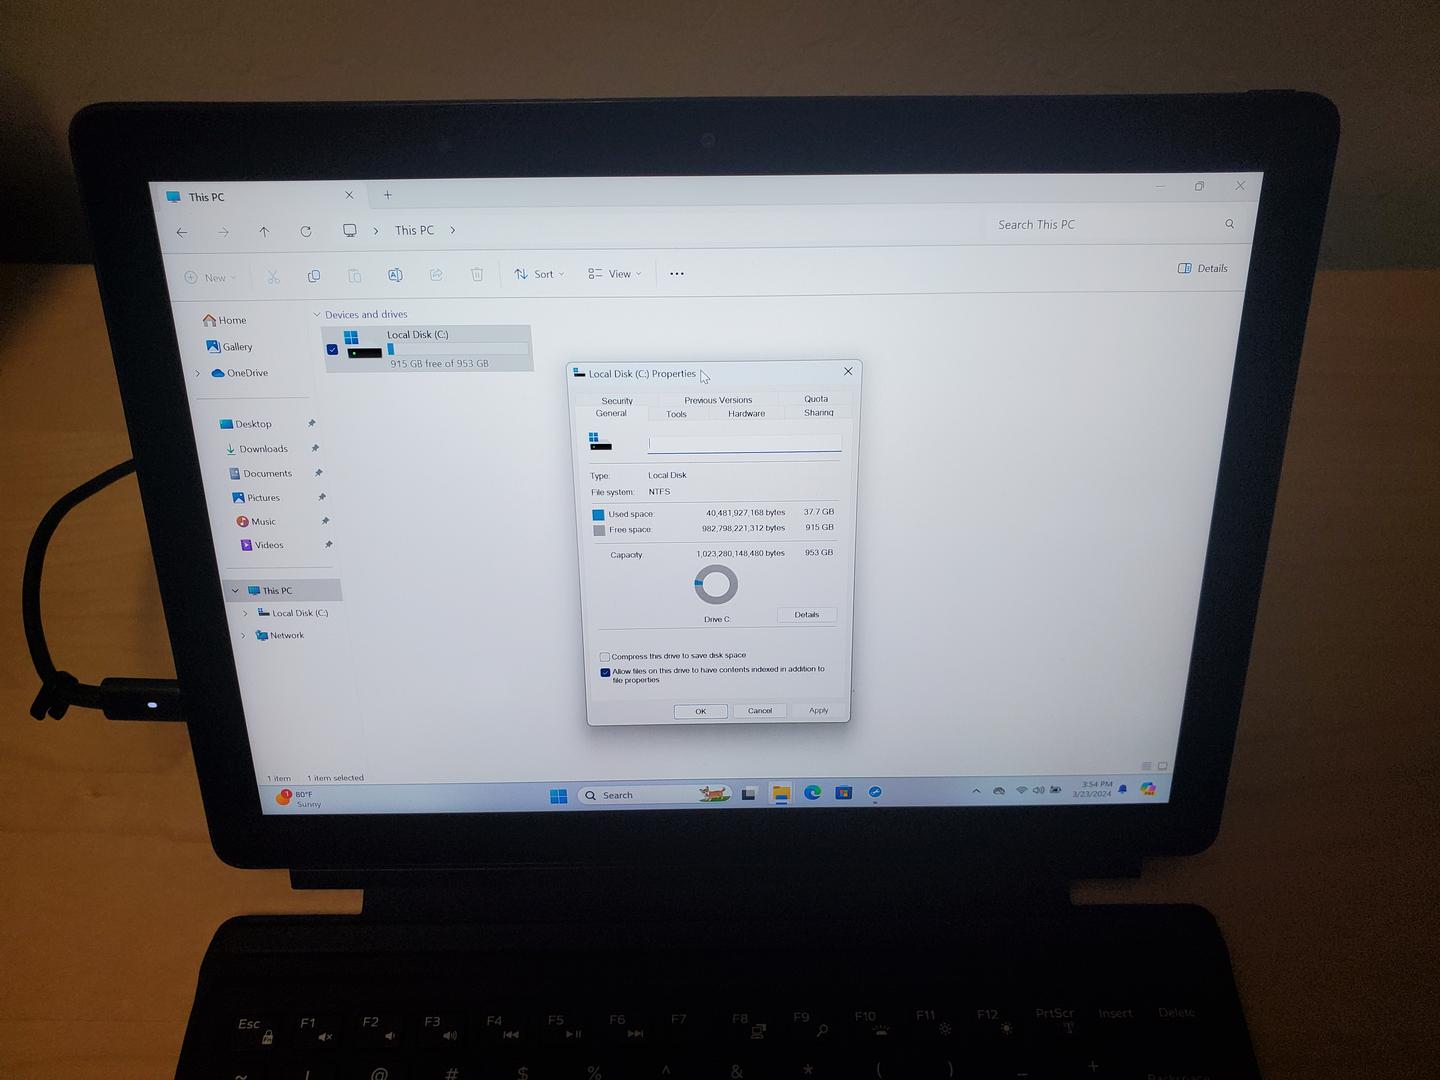The image size is (1440, 1080).
Task: Toggle Allow files to be indexed checkbox
Action: point(605,672)
